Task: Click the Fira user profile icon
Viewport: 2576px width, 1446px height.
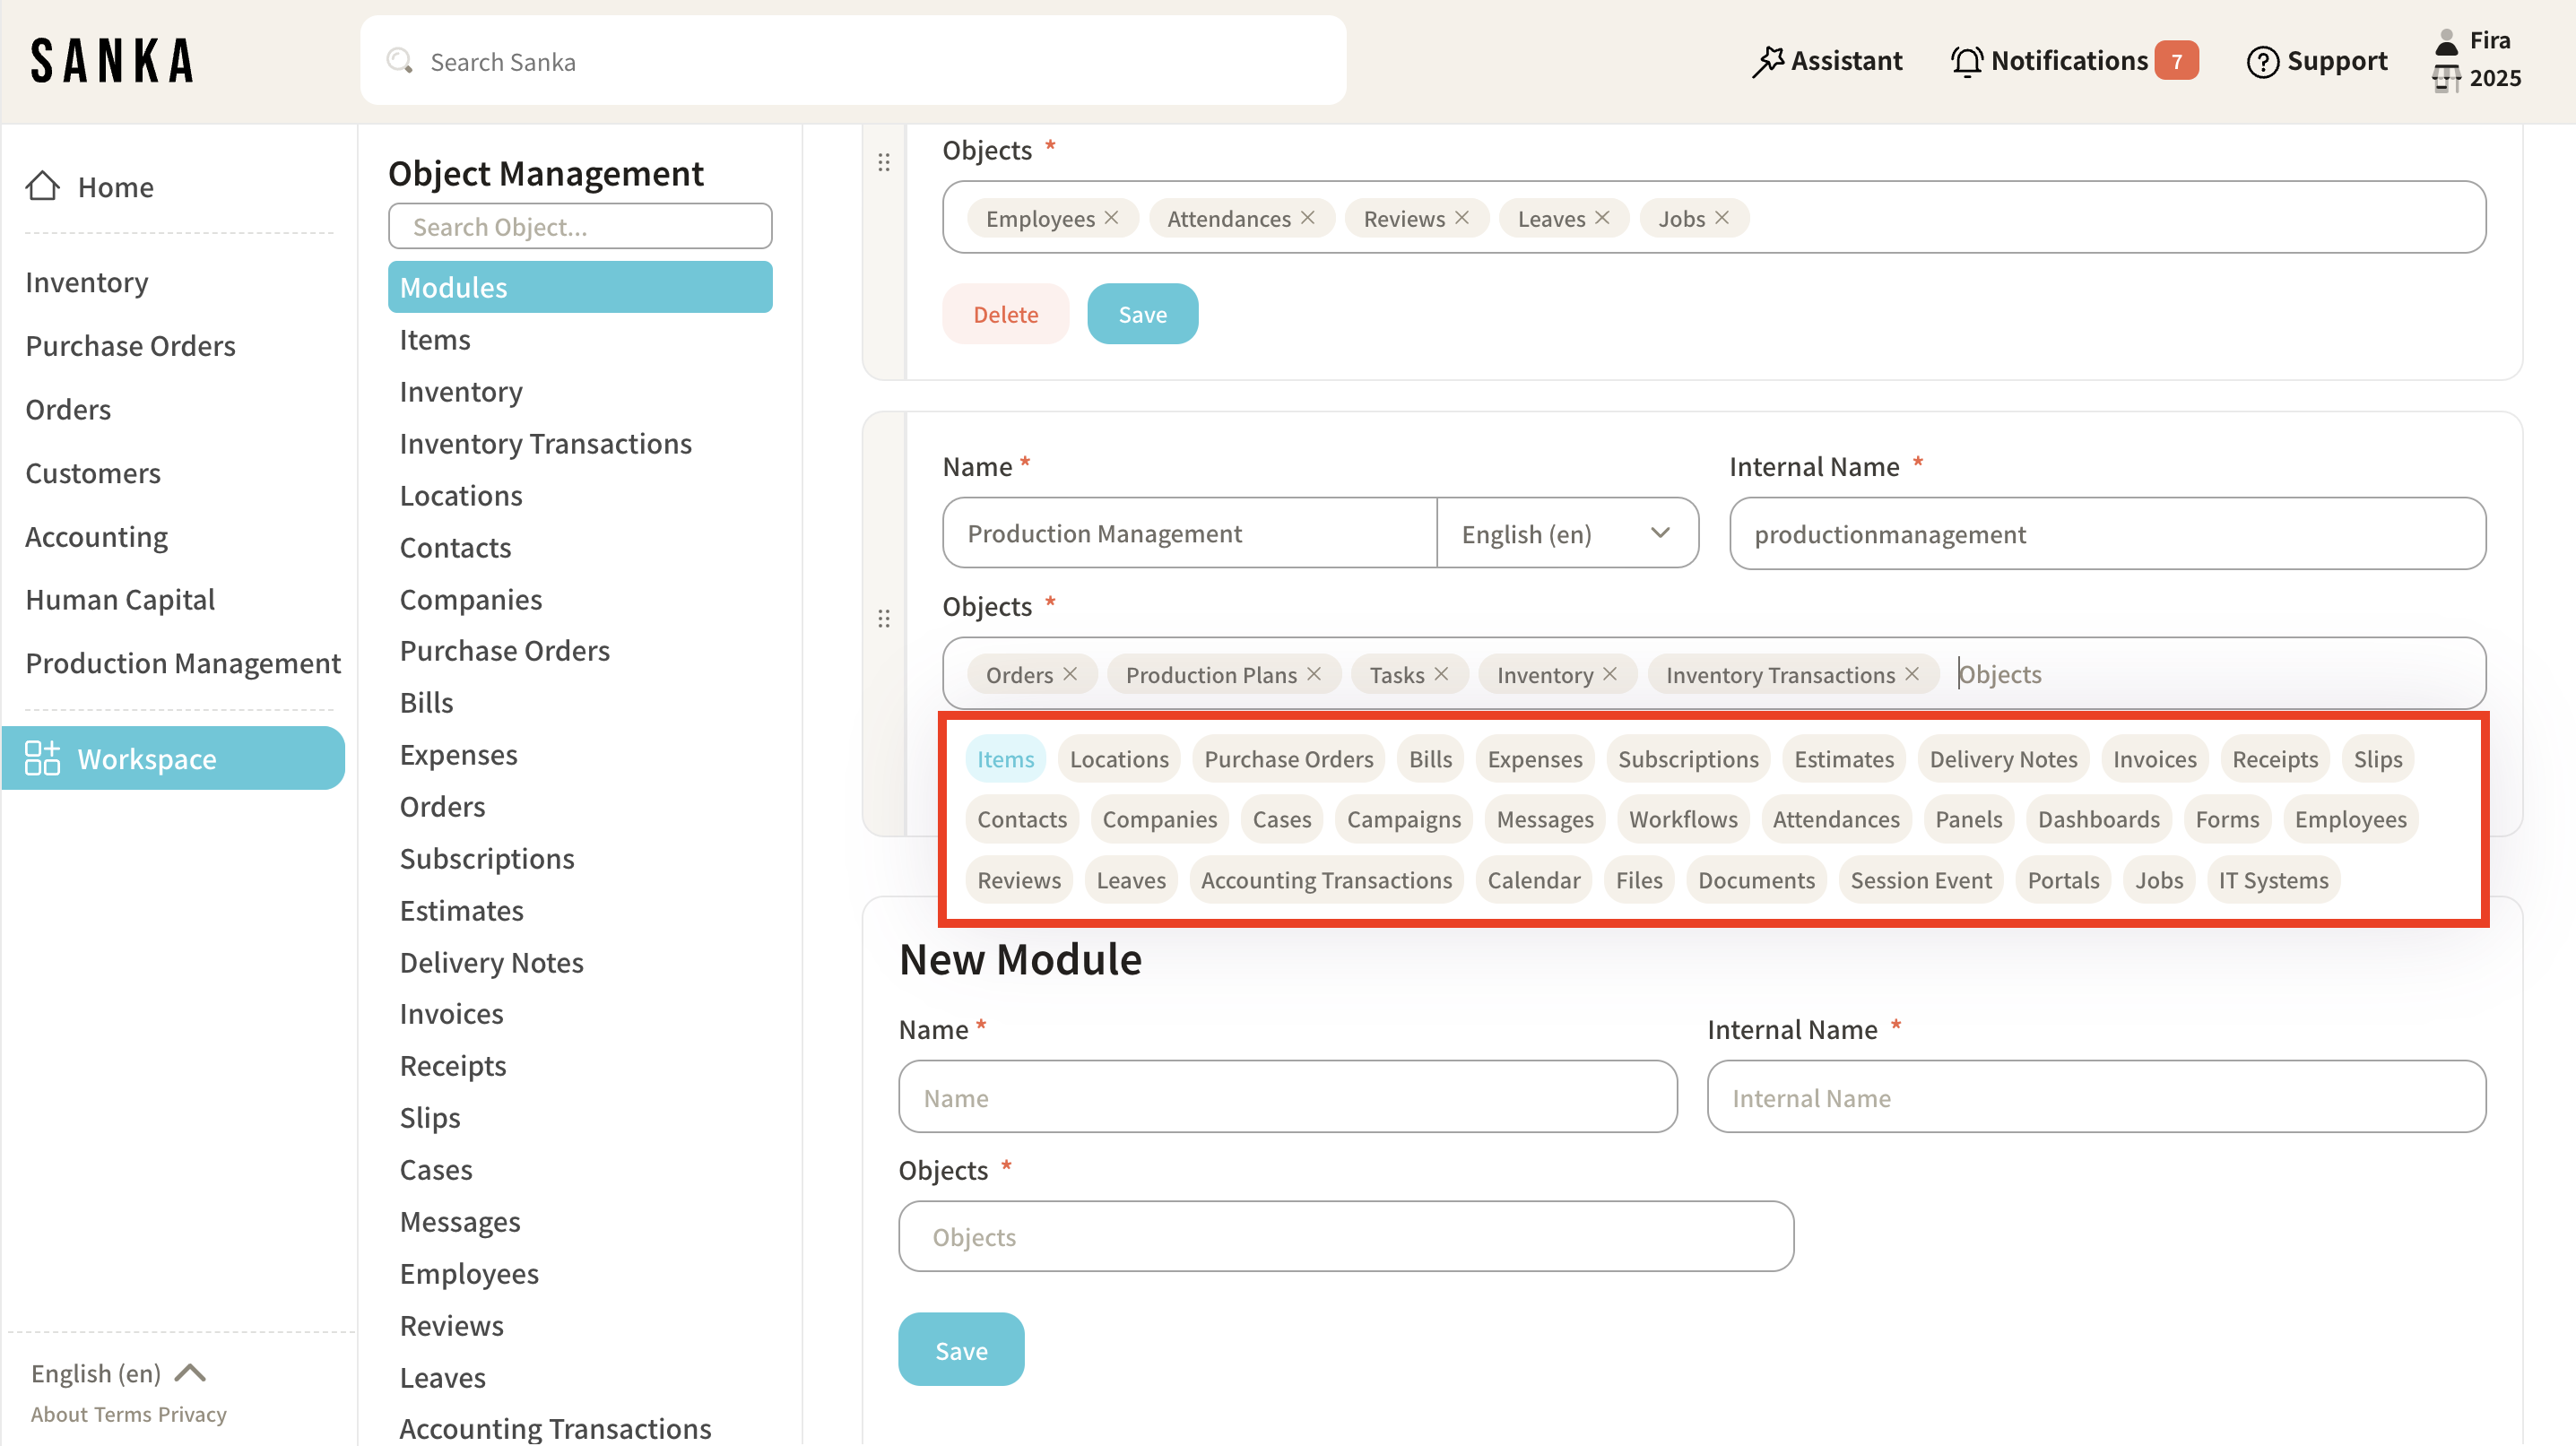Action: [x=2446, y=42]
